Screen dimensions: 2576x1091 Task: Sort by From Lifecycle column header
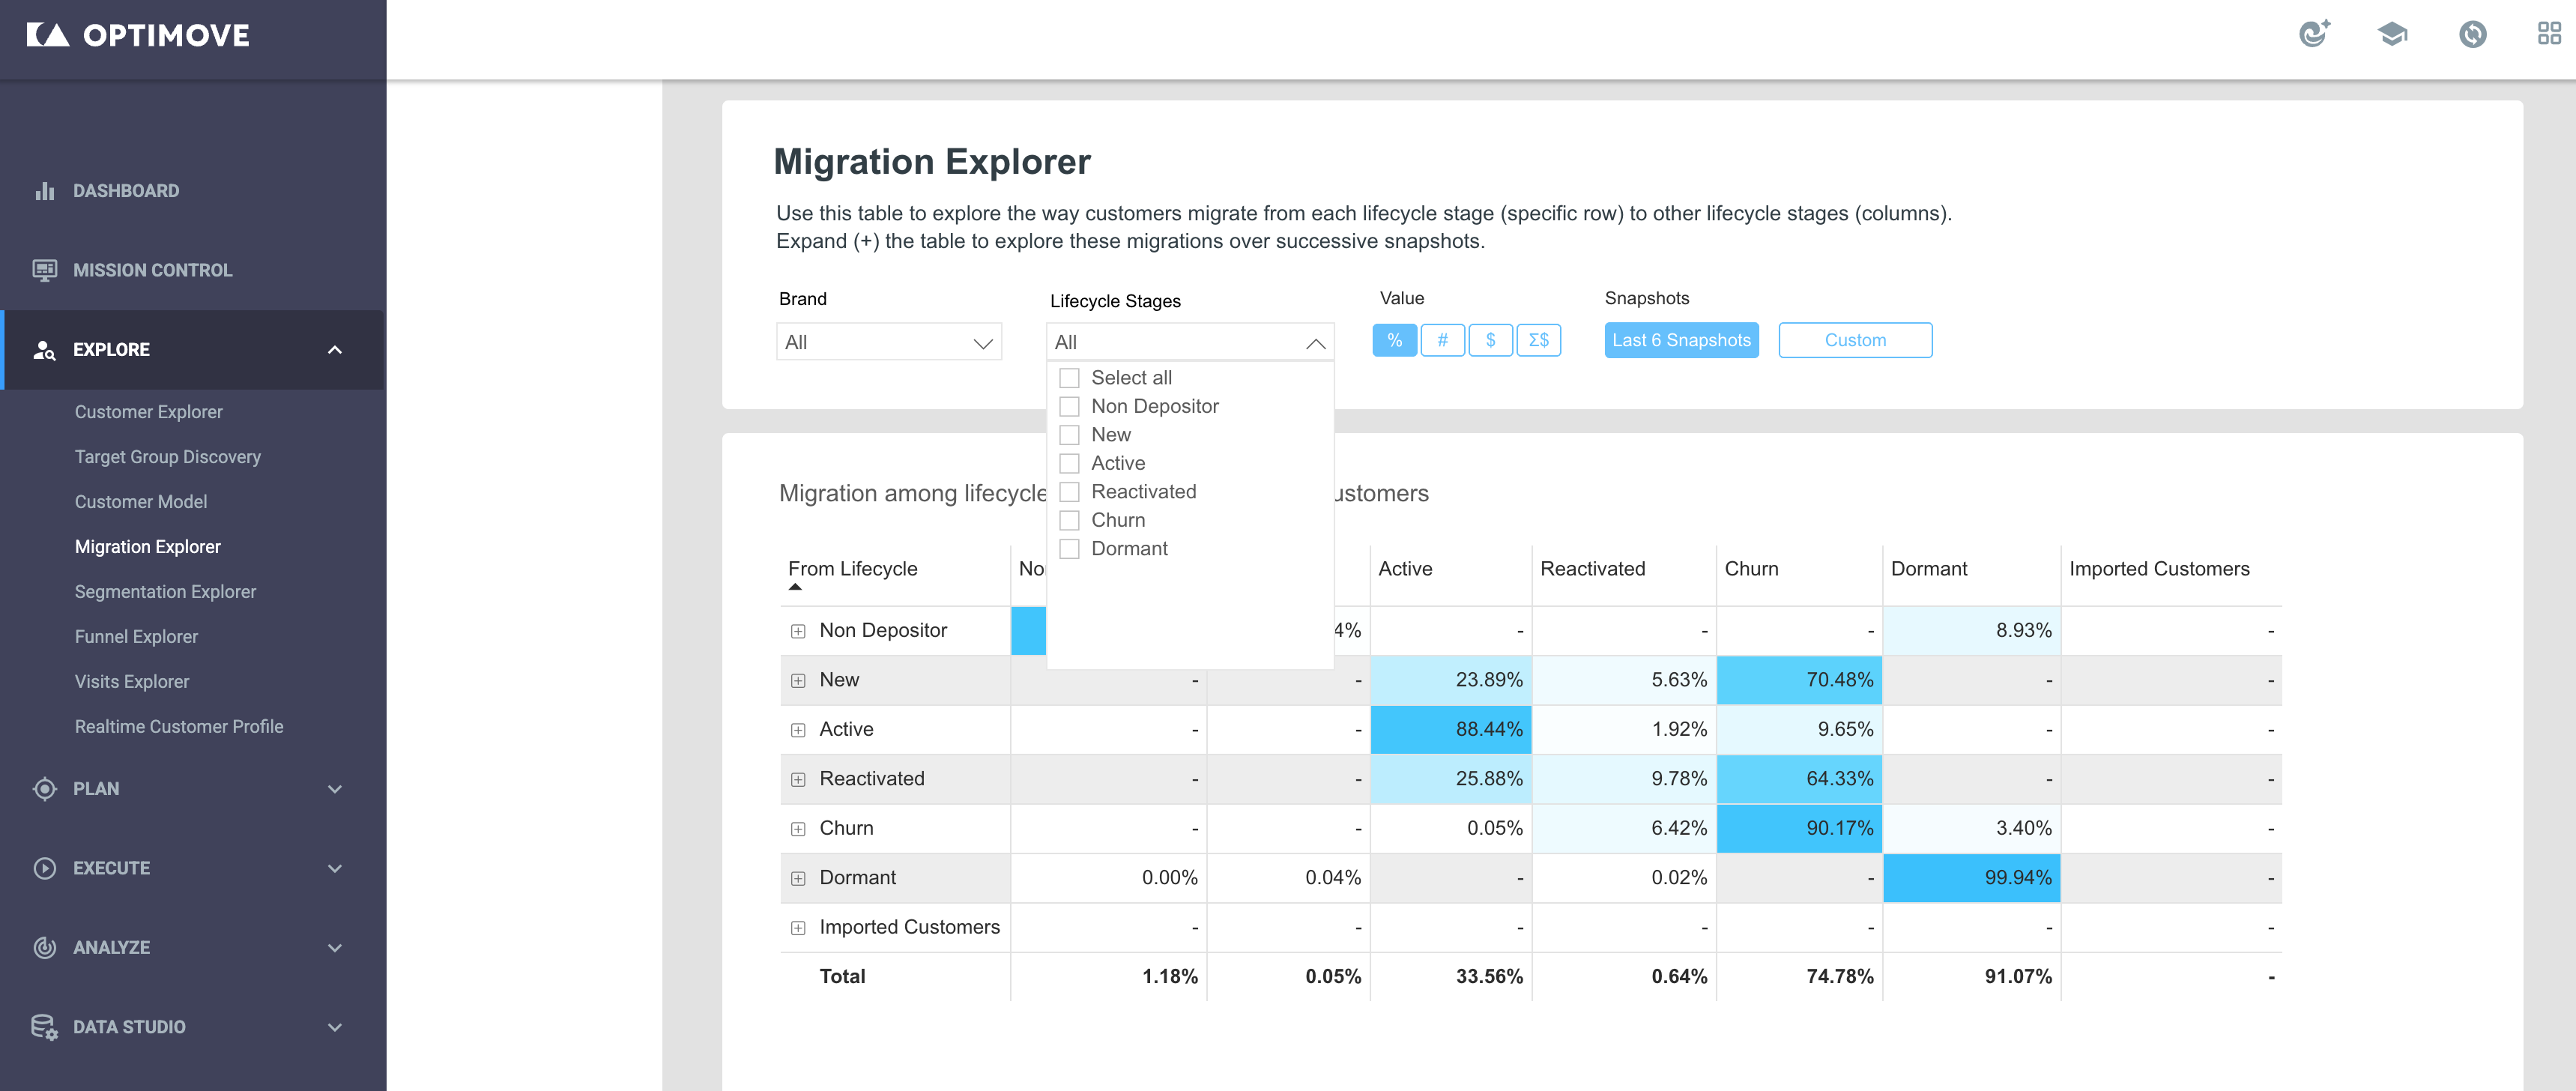tap(852, 569)
